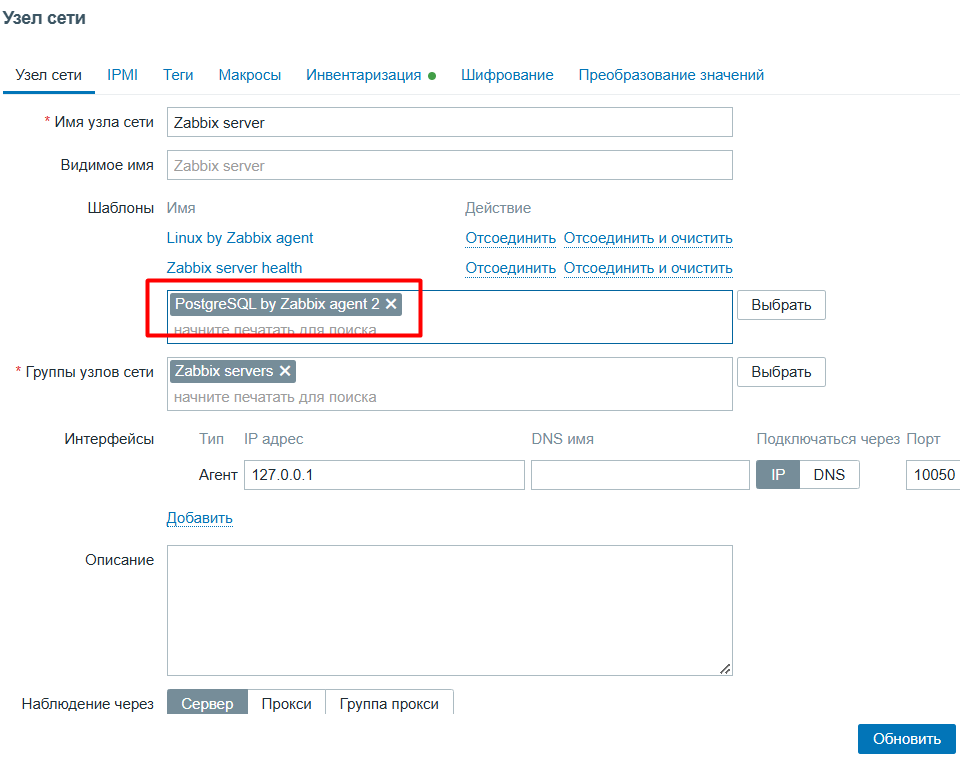The height and width of the screenshot is (762, 960).
Task: Open Преобразование значений tab
Action: click(x=671, y=75)
